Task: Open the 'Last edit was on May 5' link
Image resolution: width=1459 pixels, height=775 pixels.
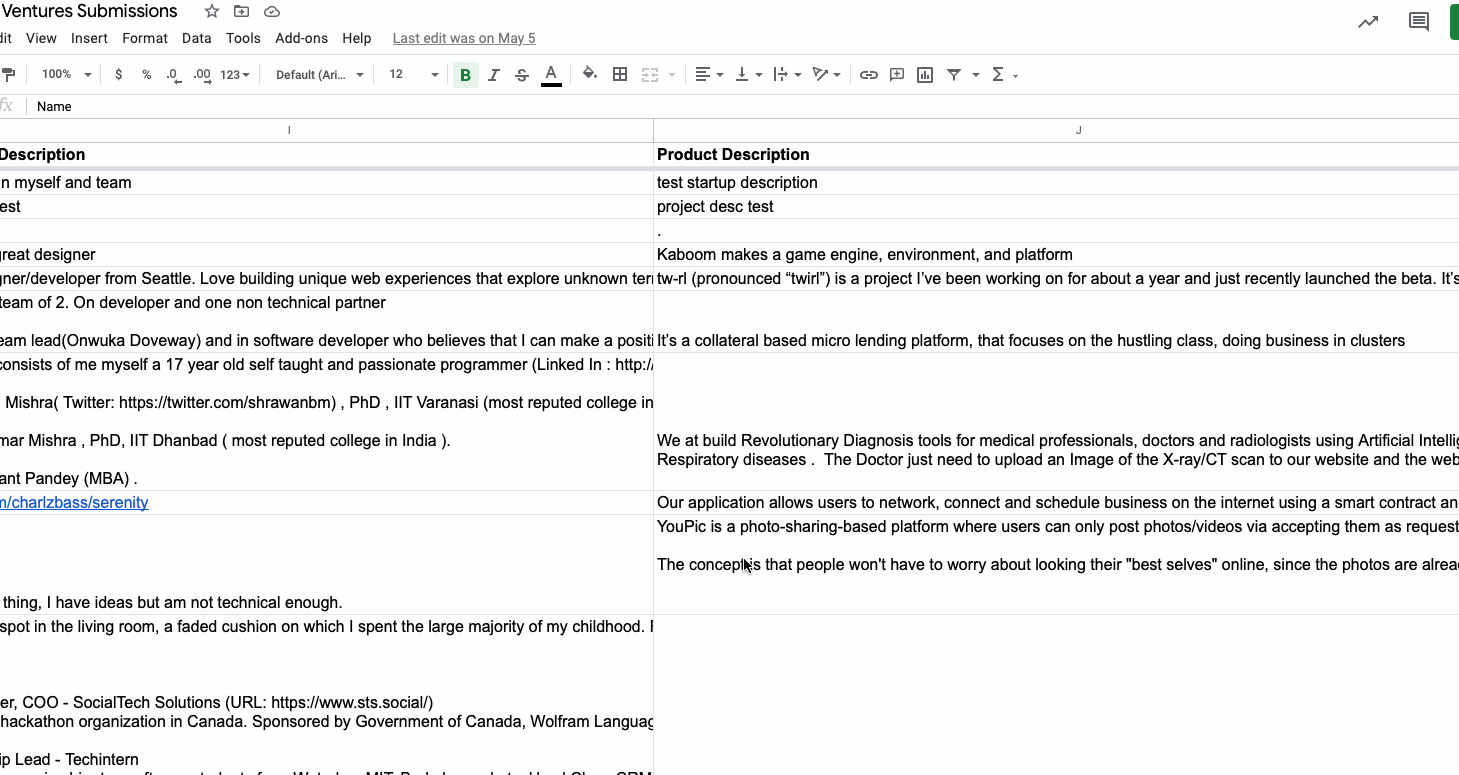Action: 464,38
